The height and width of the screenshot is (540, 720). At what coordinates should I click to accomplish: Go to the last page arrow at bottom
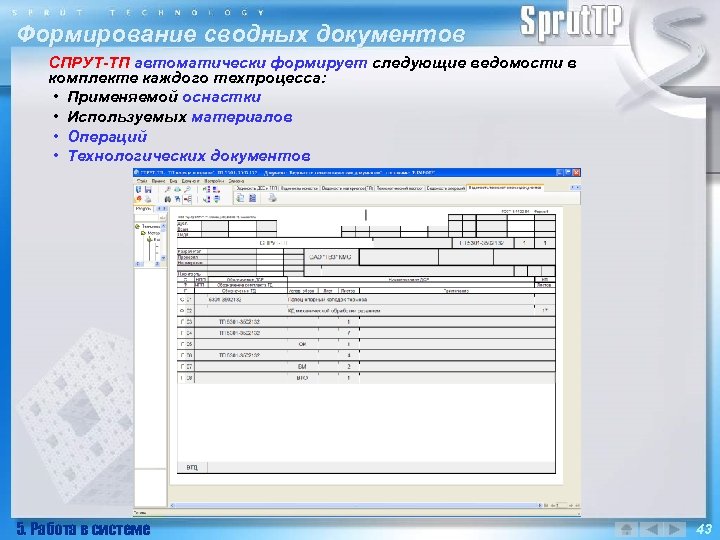(577, 505)
